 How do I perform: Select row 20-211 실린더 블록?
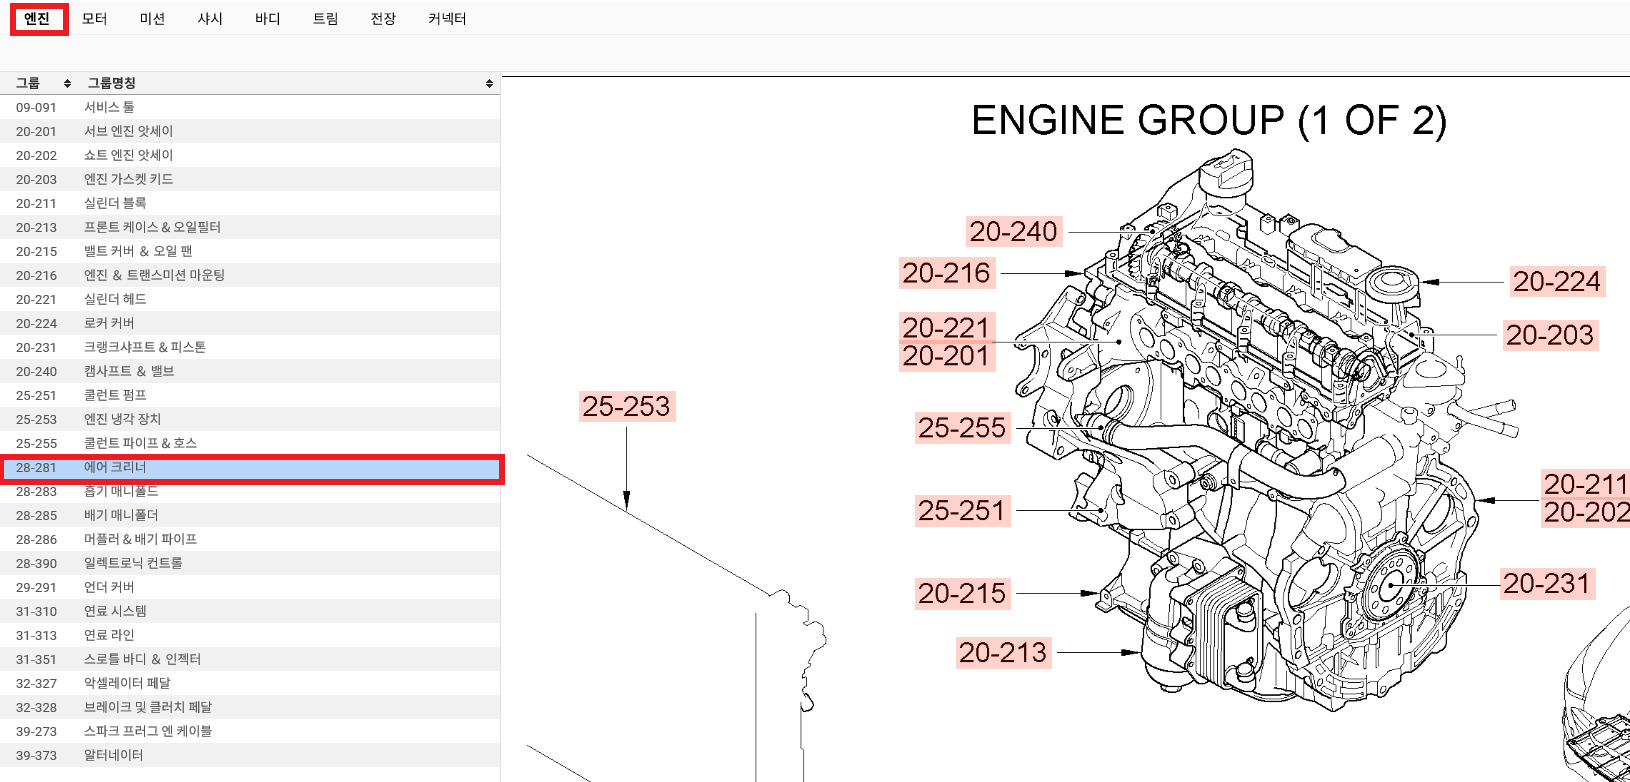(x=250, y=203)
